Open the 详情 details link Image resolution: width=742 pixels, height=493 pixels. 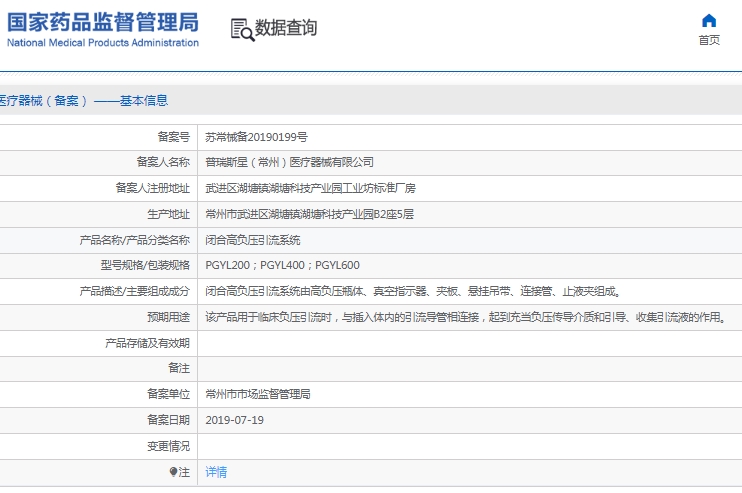click(216, 472)
